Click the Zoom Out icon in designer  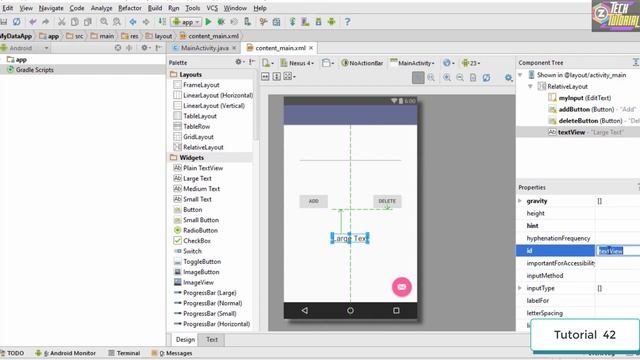460,77
